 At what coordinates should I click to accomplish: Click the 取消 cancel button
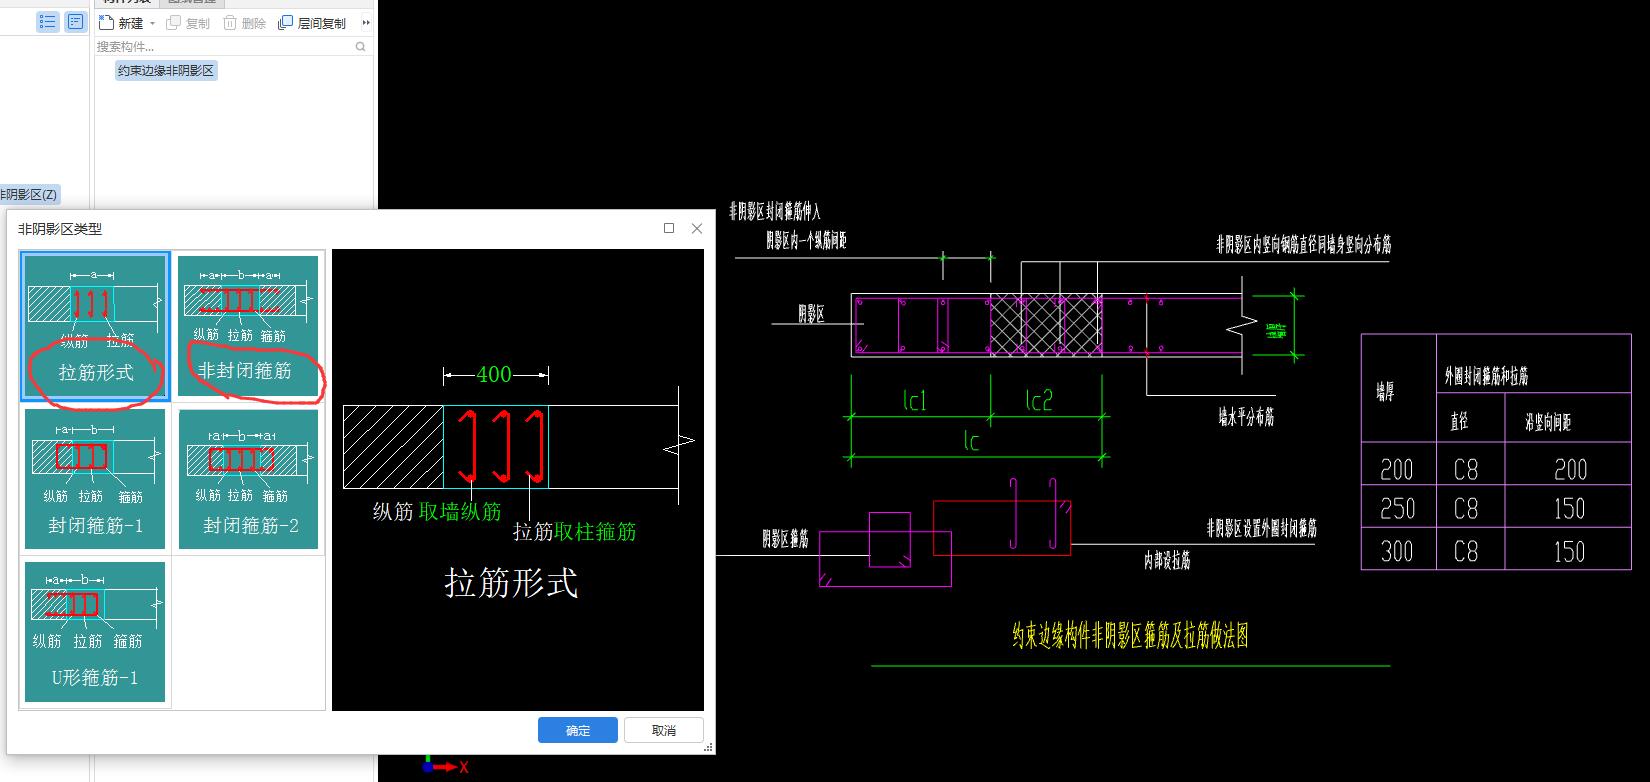tap(664, 731)
